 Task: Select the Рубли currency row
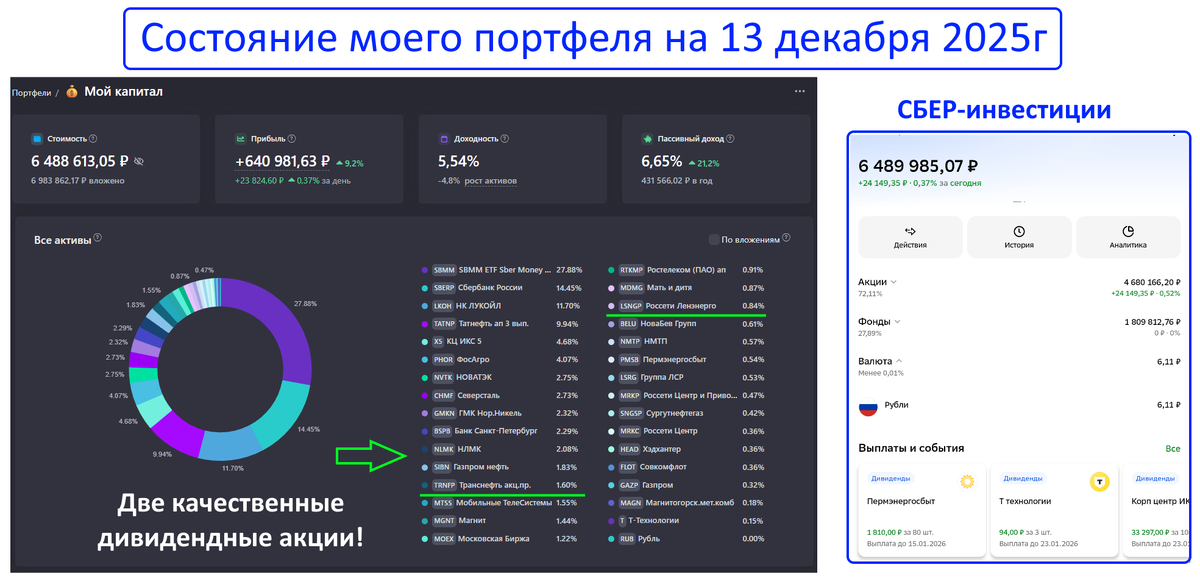(1019, 407)
